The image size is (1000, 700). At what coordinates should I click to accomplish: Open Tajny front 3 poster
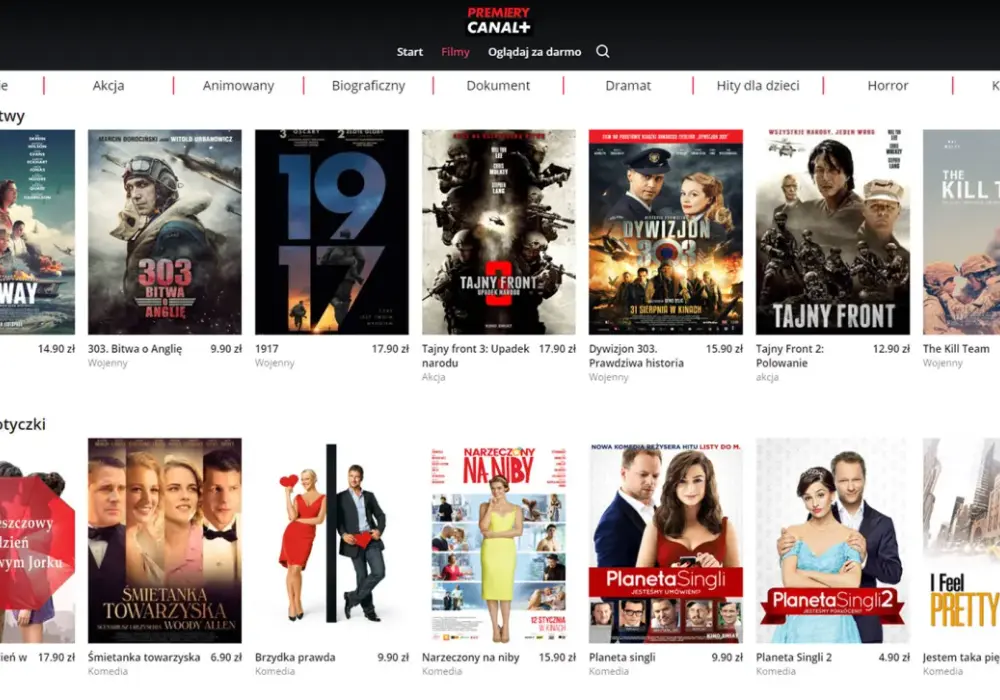pos(499,232)
